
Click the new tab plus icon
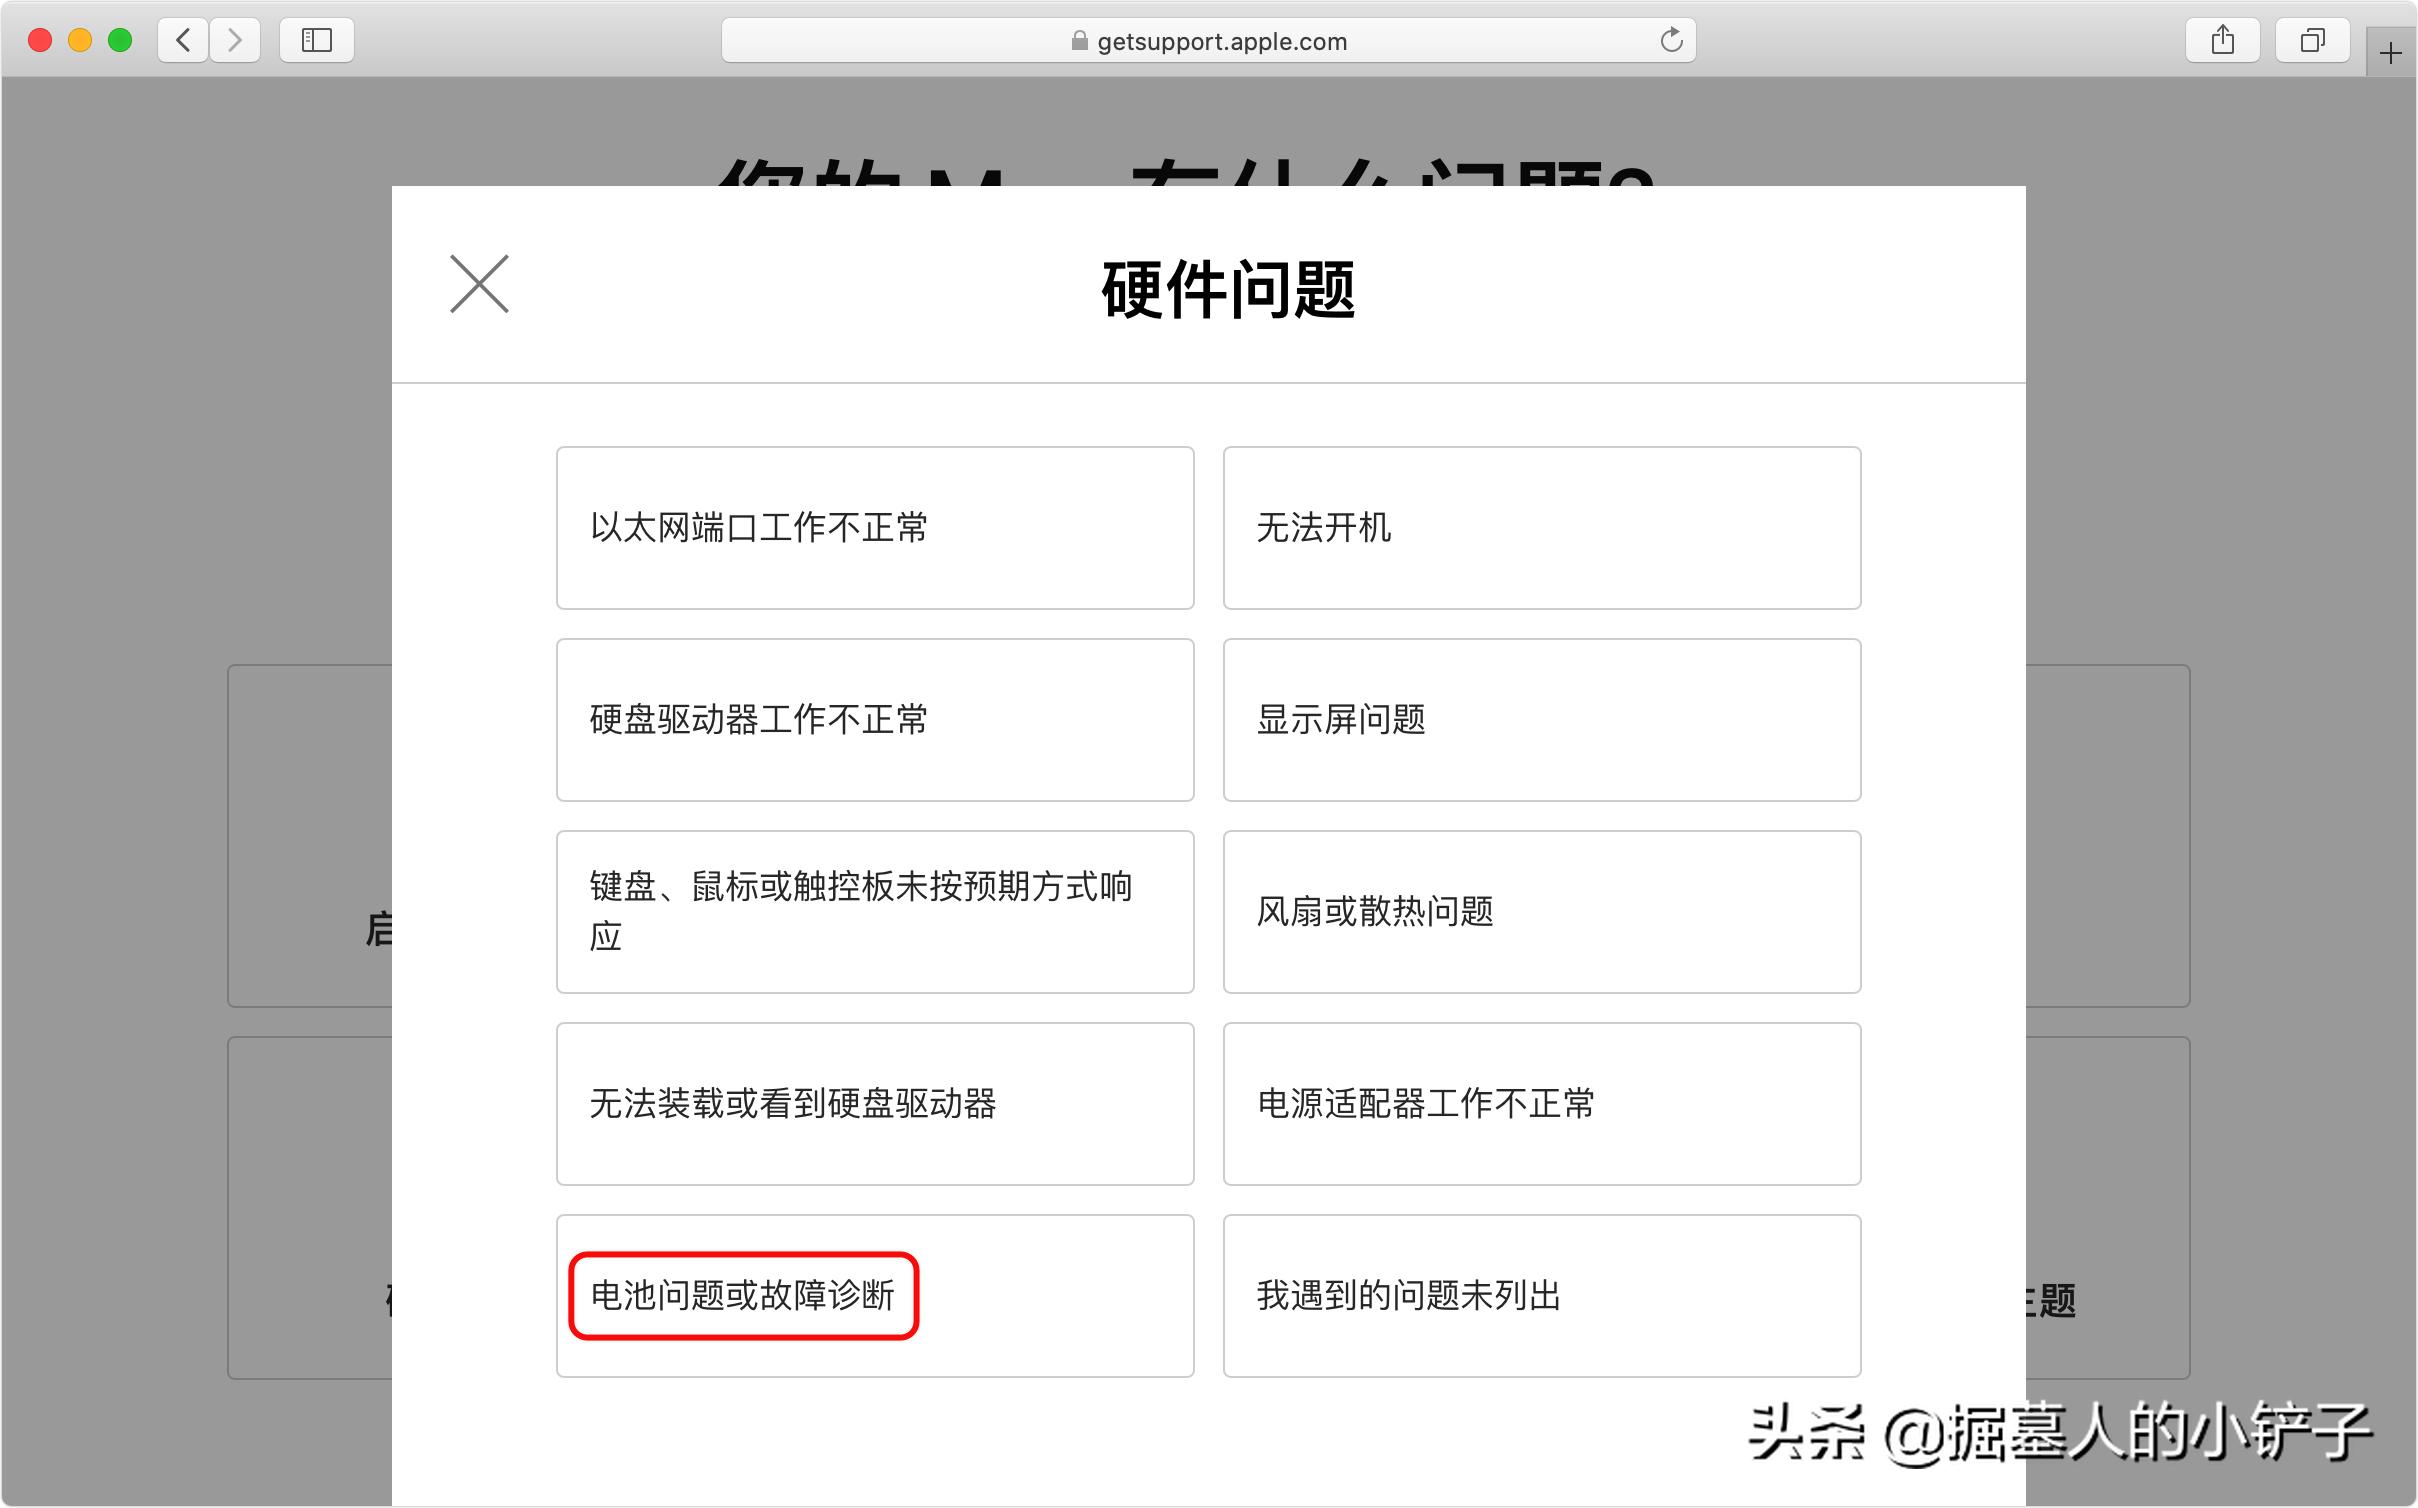coord(2392,52)
